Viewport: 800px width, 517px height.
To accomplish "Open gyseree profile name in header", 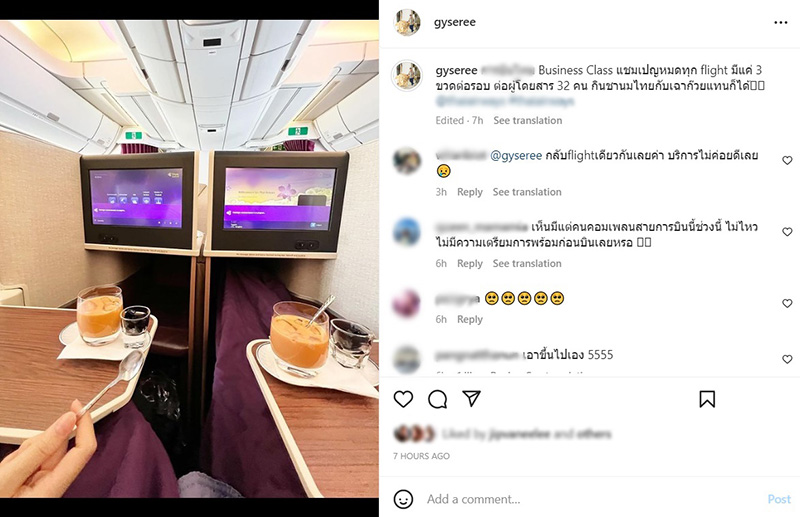I will click(455, 22).
